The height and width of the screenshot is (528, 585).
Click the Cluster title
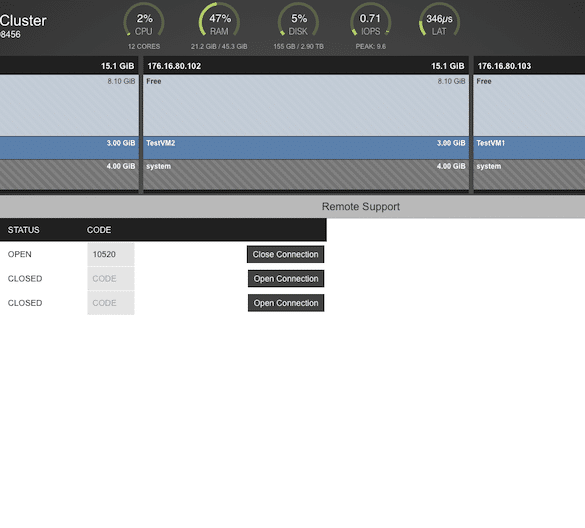[x=23, y=21]
